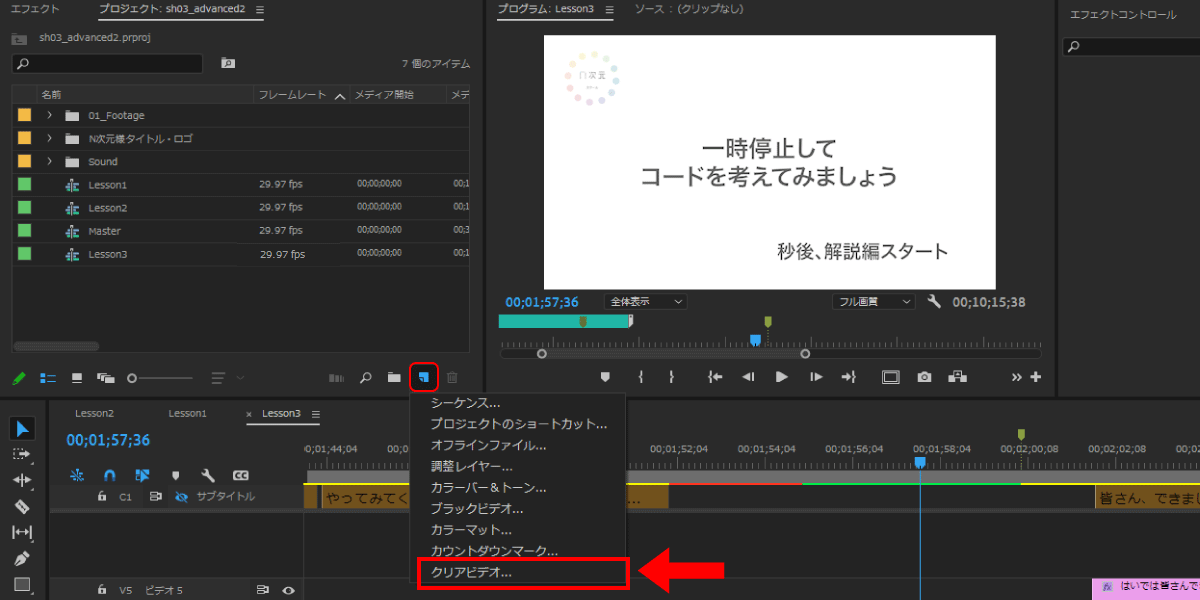Click the Automate to Sequence icon

coord(336,378)
